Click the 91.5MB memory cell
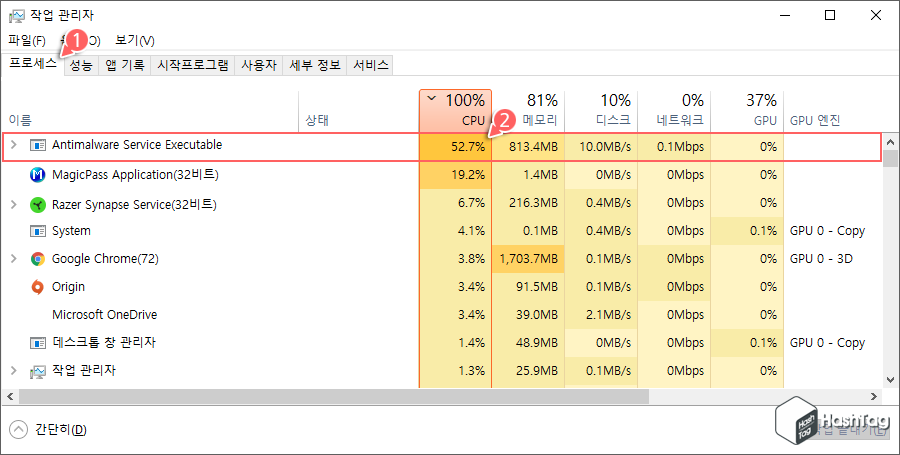 [x=528, y=287]
